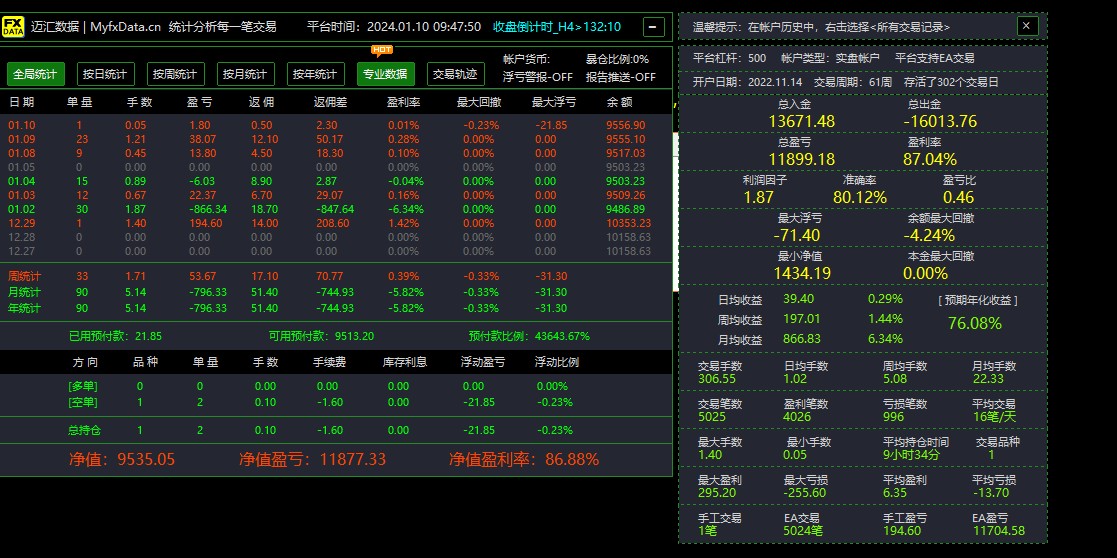Select the 12.29 date row
Image resolution: width=1117 pixels, height=558 pixels.
336,223
